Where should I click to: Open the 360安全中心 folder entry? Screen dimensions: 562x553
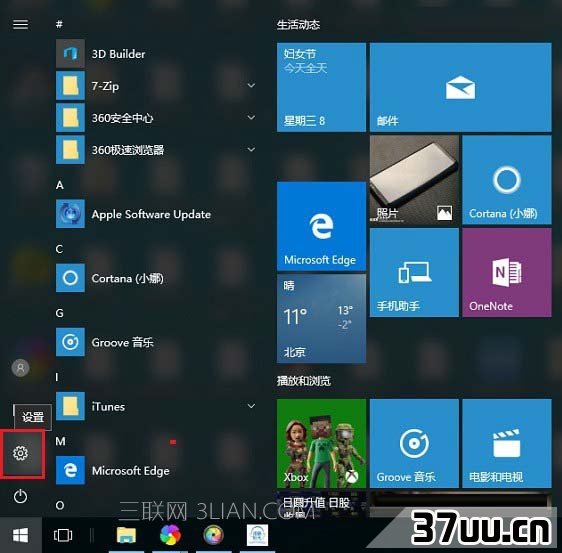pos(156,118)
